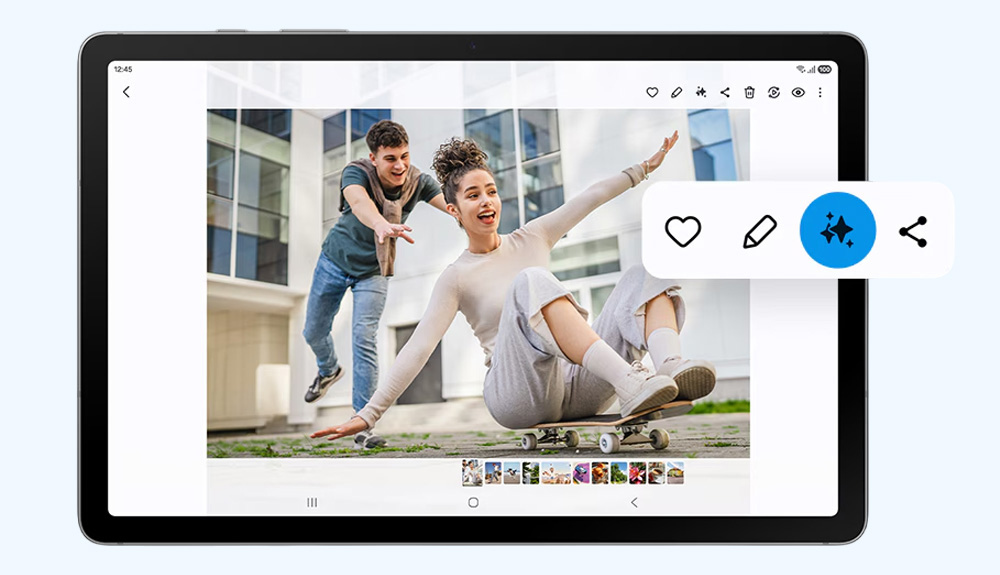Open recent apps with three-lines nav button
The height and width of the screenshot is (575, 1000).
(312, 502)
